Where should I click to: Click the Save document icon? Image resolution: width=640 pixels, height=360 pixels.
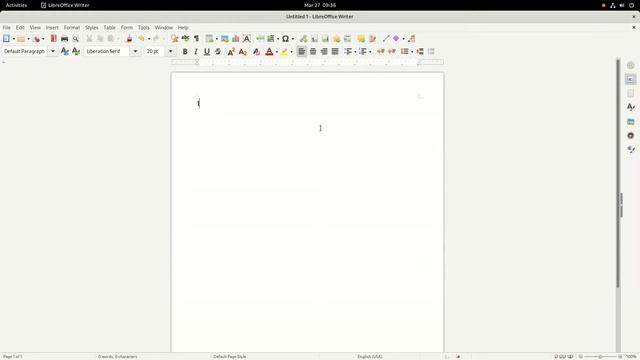pyautogui.click(x=37, y=39)
